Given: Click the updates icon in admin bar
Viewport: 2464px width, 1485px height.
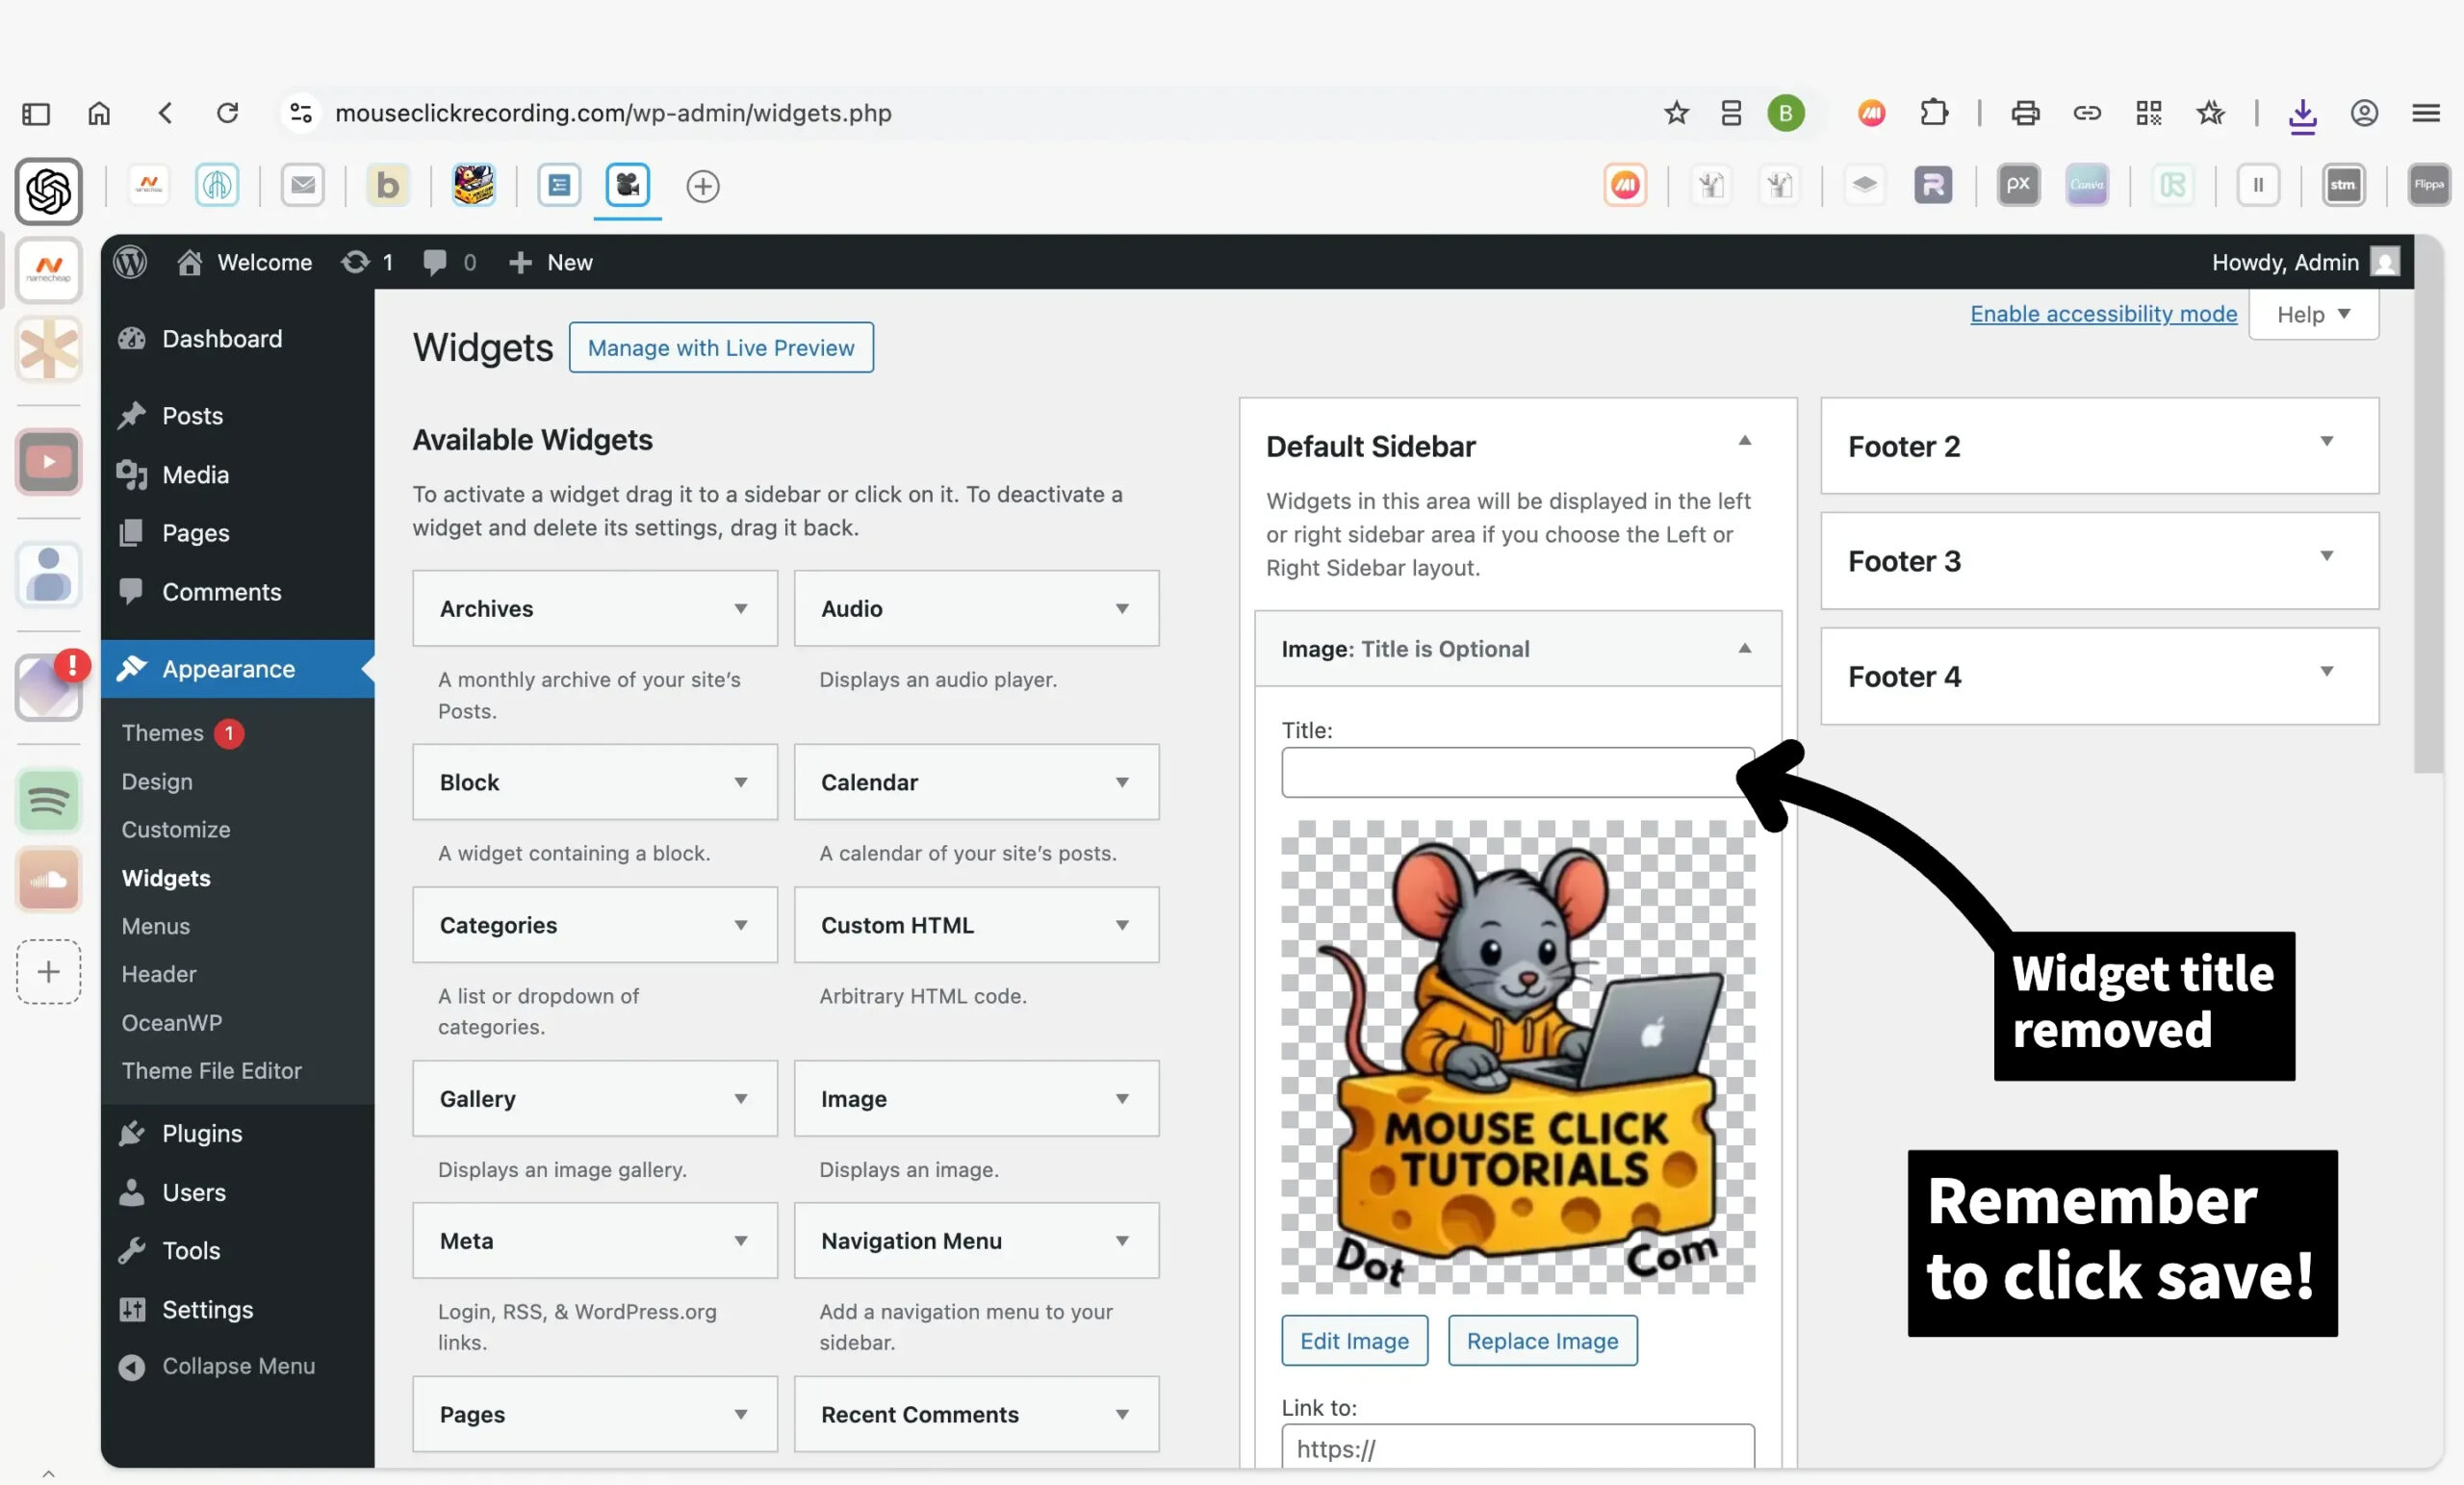Looking at the screenshot, I should coord(356,262).
